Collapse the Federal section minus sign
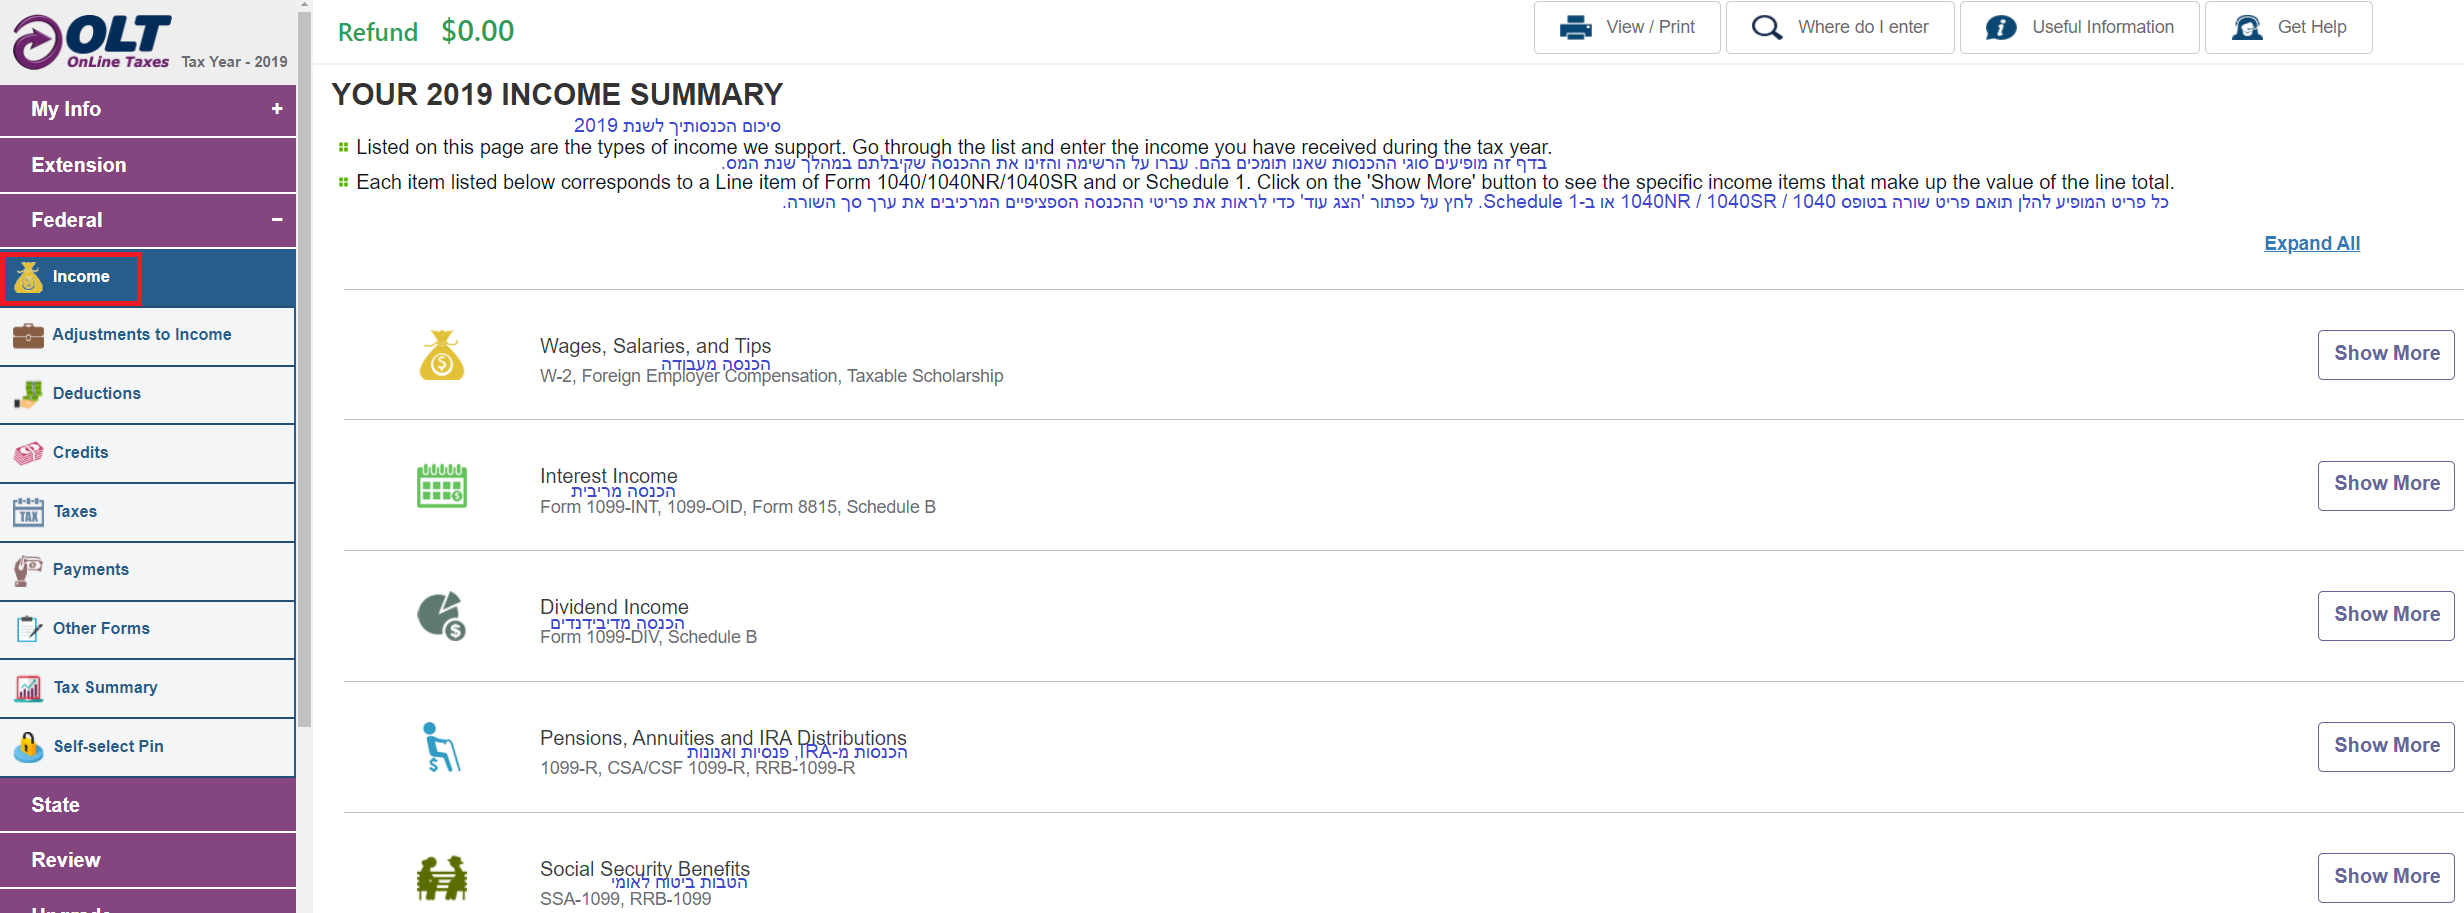The image size is (2464, 913). [x=277, y=220]
